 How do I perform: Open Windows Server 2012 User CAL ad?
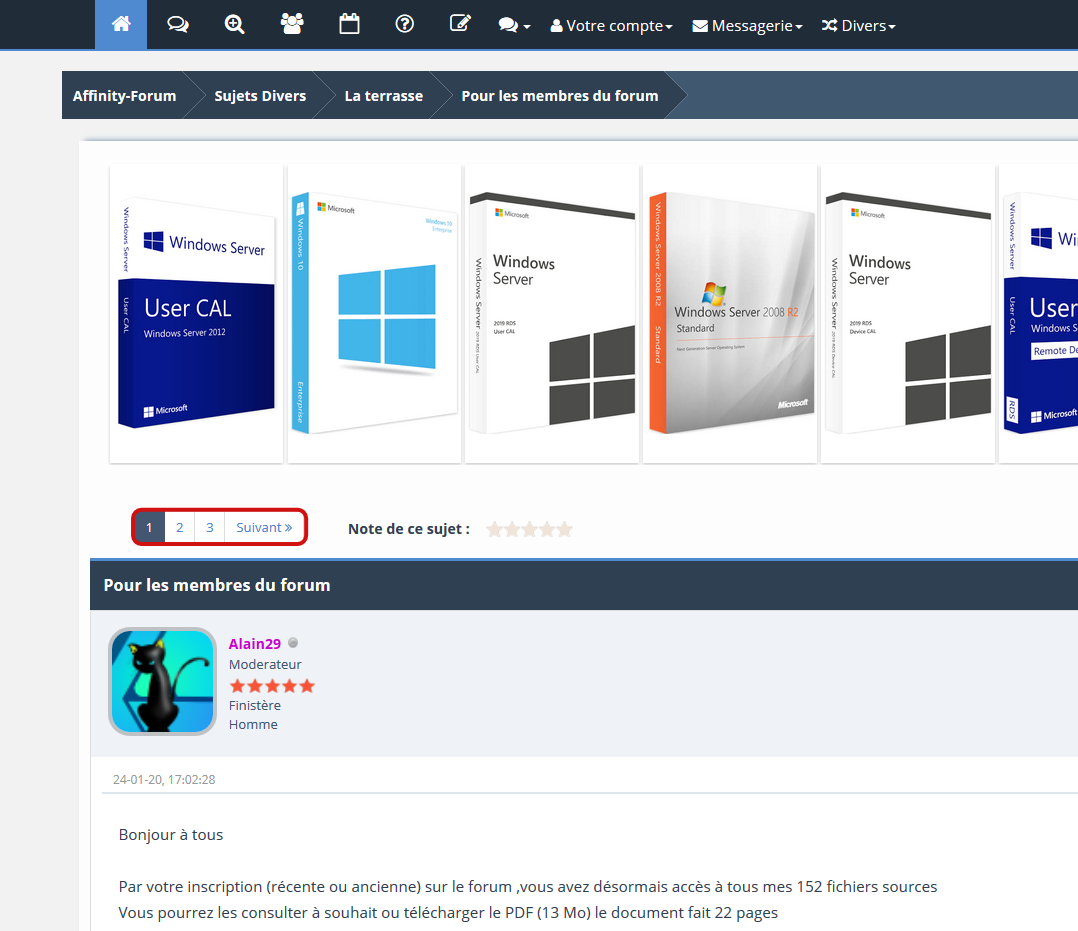[x=197, y=314]
